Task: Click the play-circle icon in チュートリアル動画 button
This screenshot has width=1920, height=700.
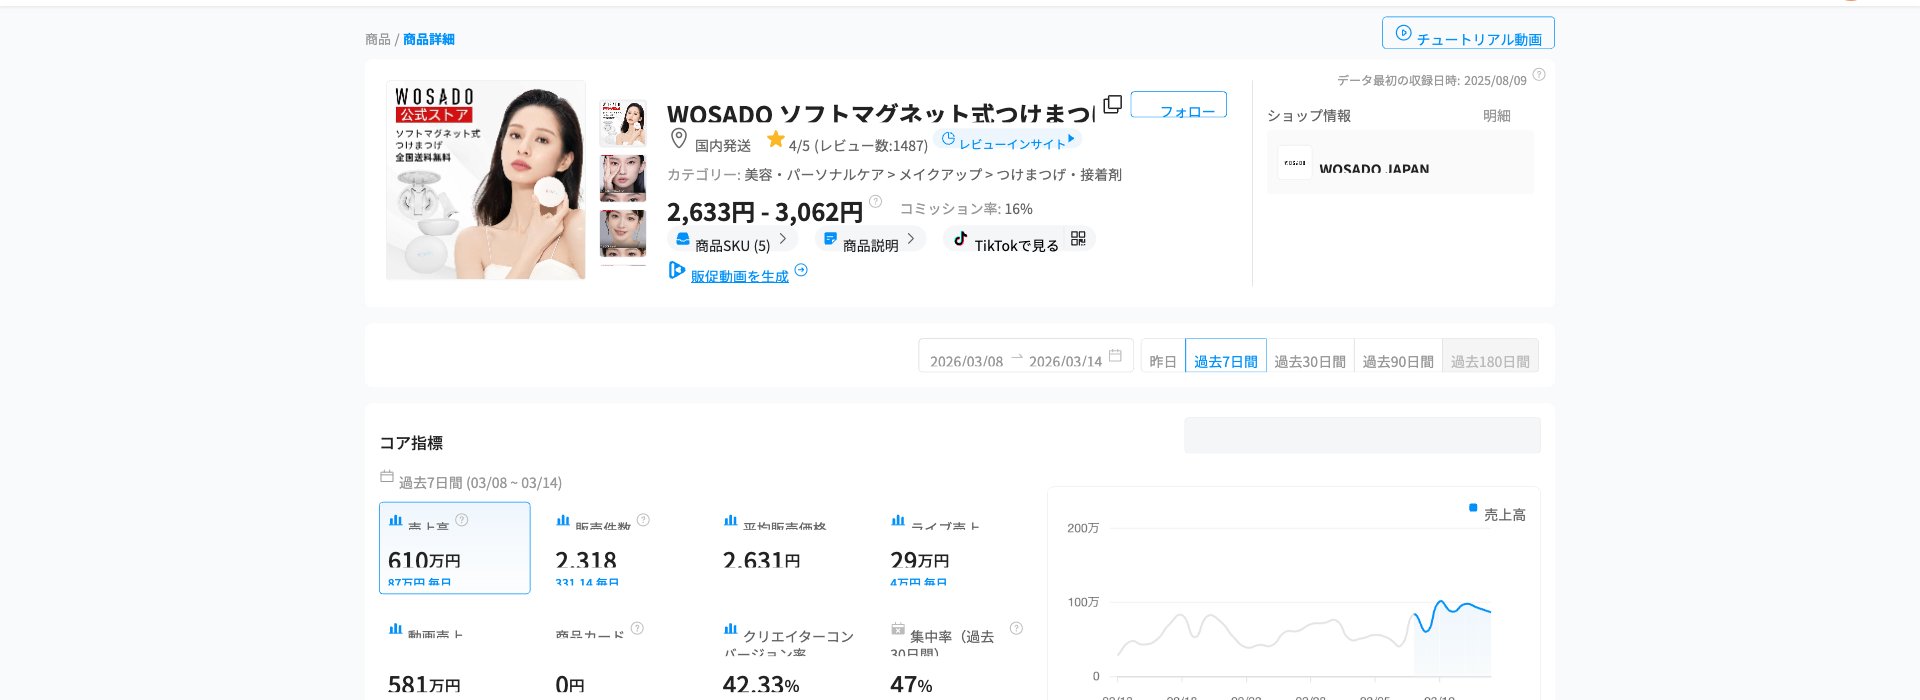Action: [1403, 33]
